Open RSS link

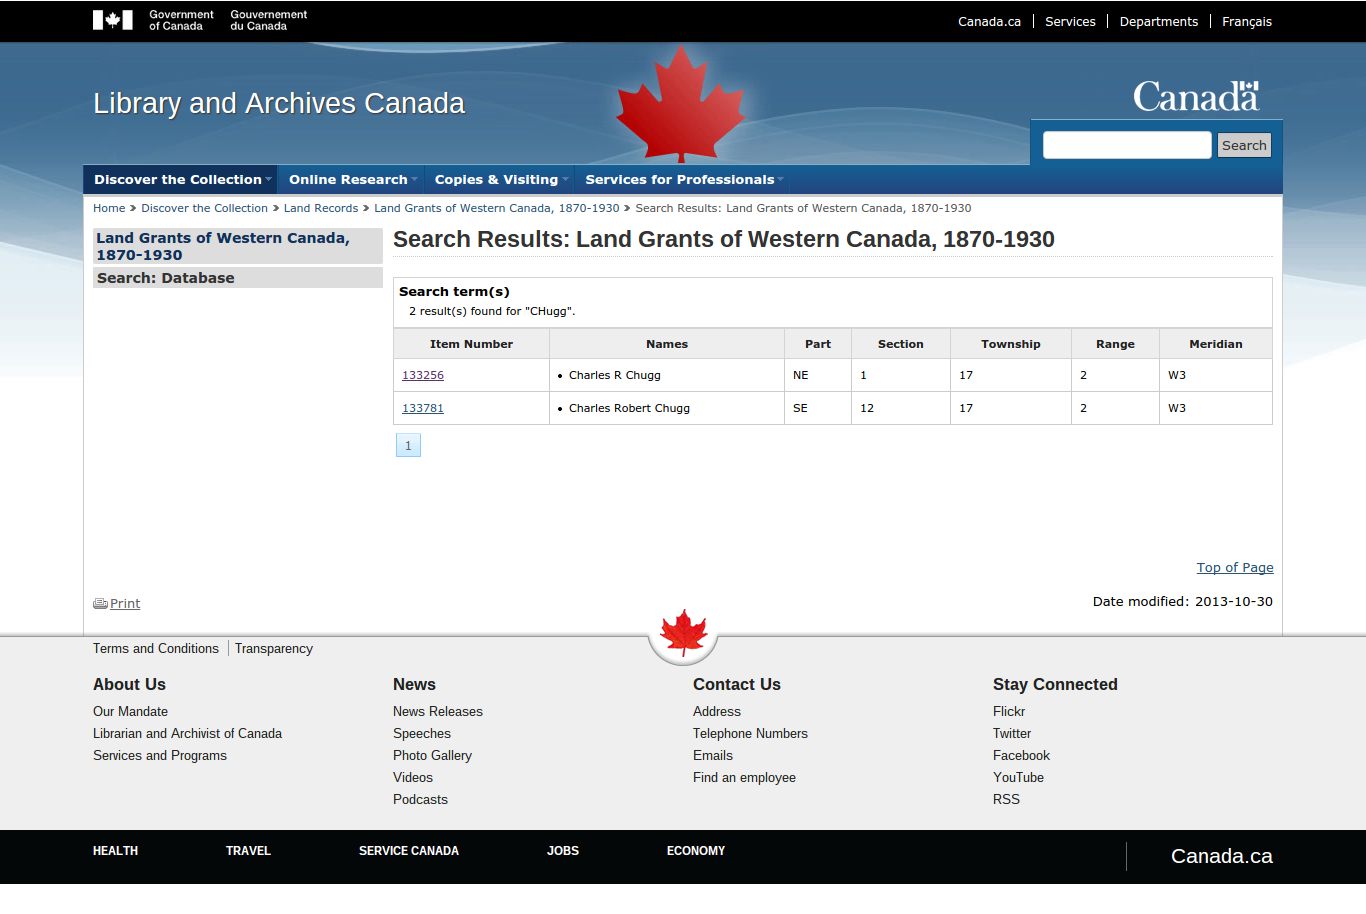point(1006,799)
